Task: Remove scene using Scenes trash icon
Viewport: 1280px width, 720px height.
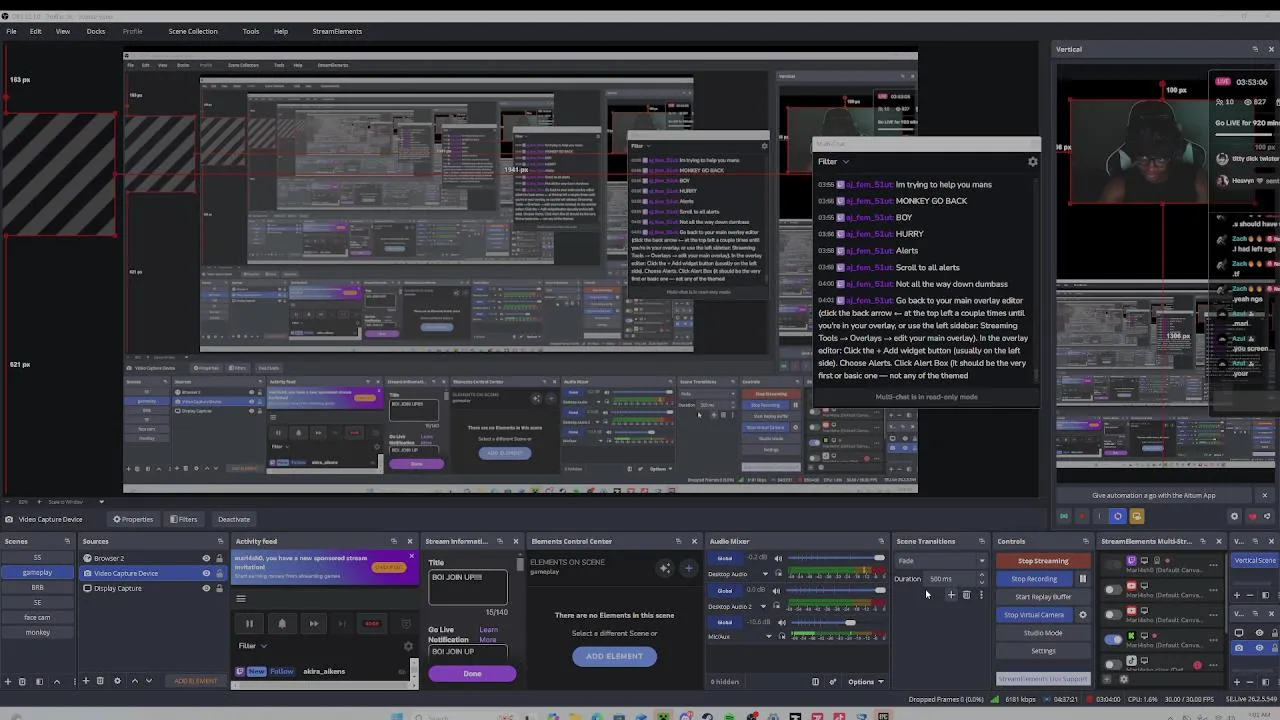Action: point(22,681)
